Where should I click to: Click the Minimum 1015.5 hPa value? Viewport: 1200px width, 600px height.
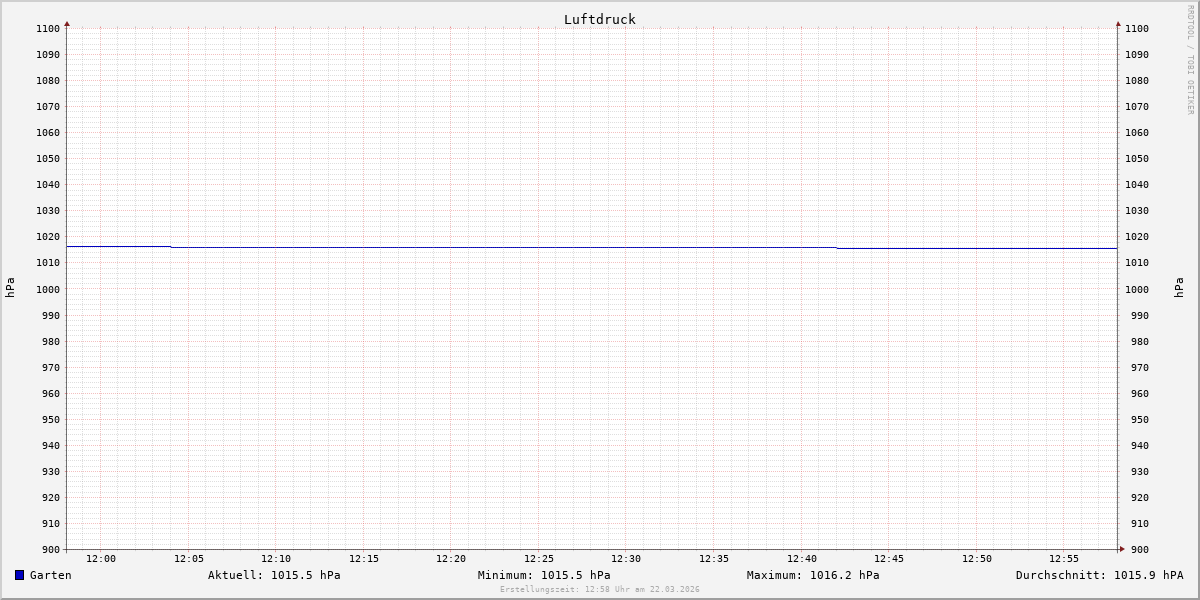pos(544,575)
